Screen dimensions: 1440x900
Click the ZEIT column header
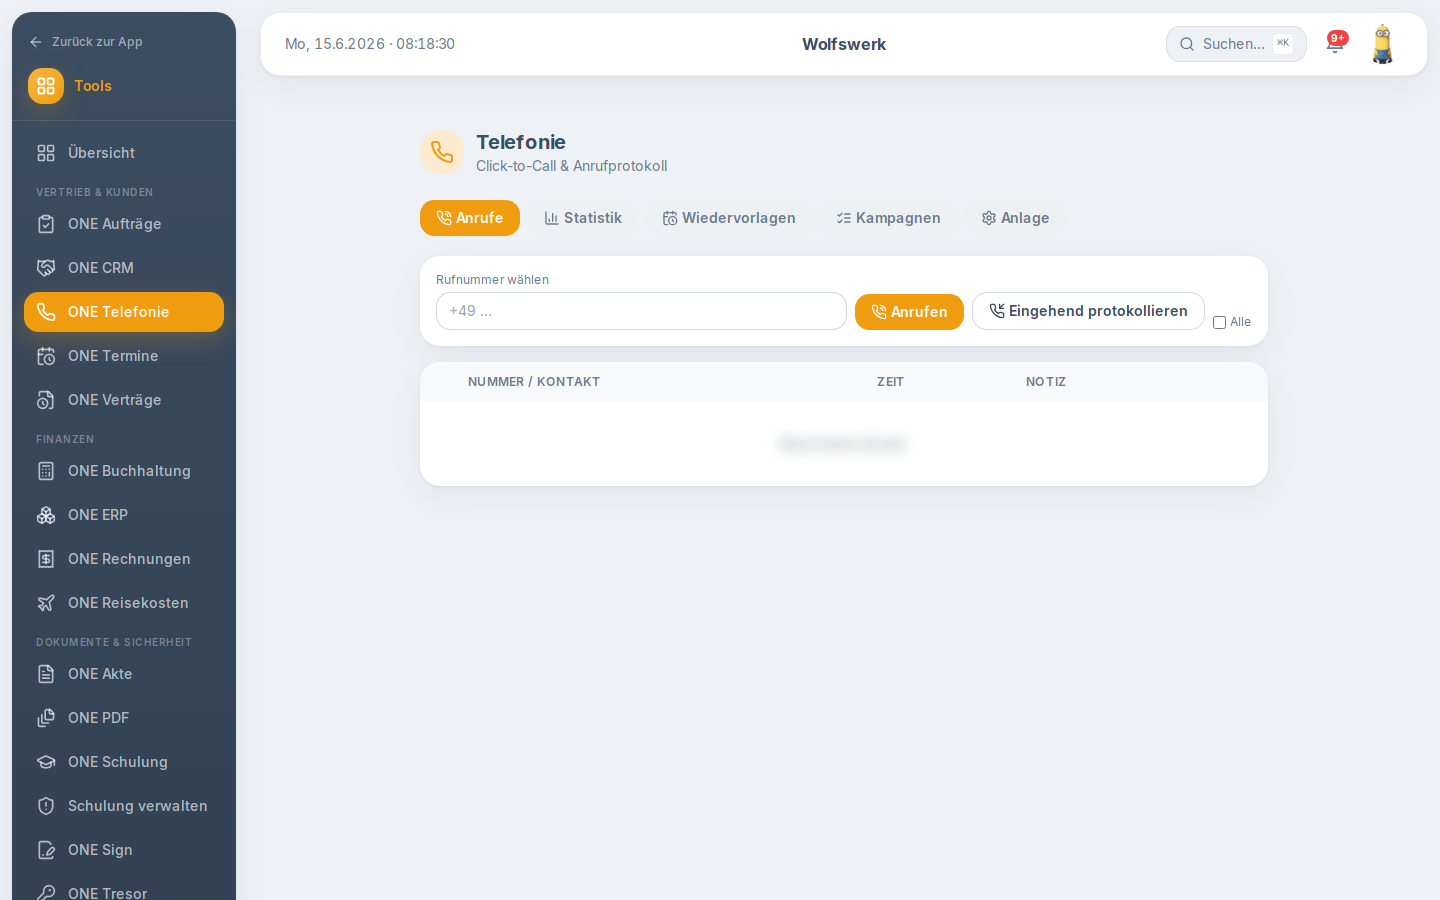click(x=890, y=382)
